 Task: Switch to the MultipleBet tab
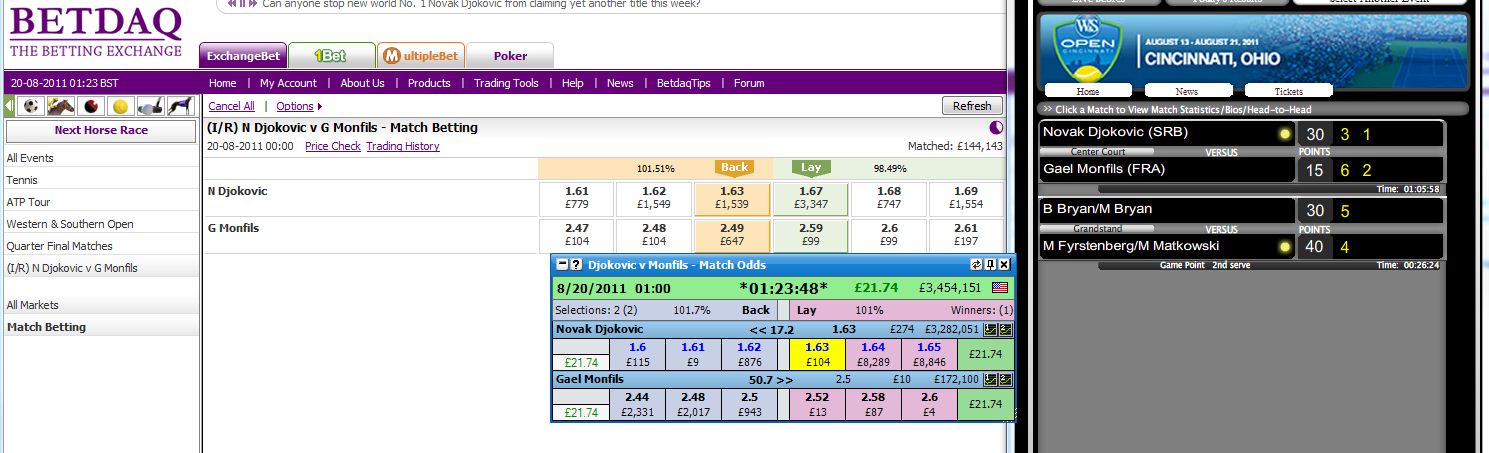420,56
